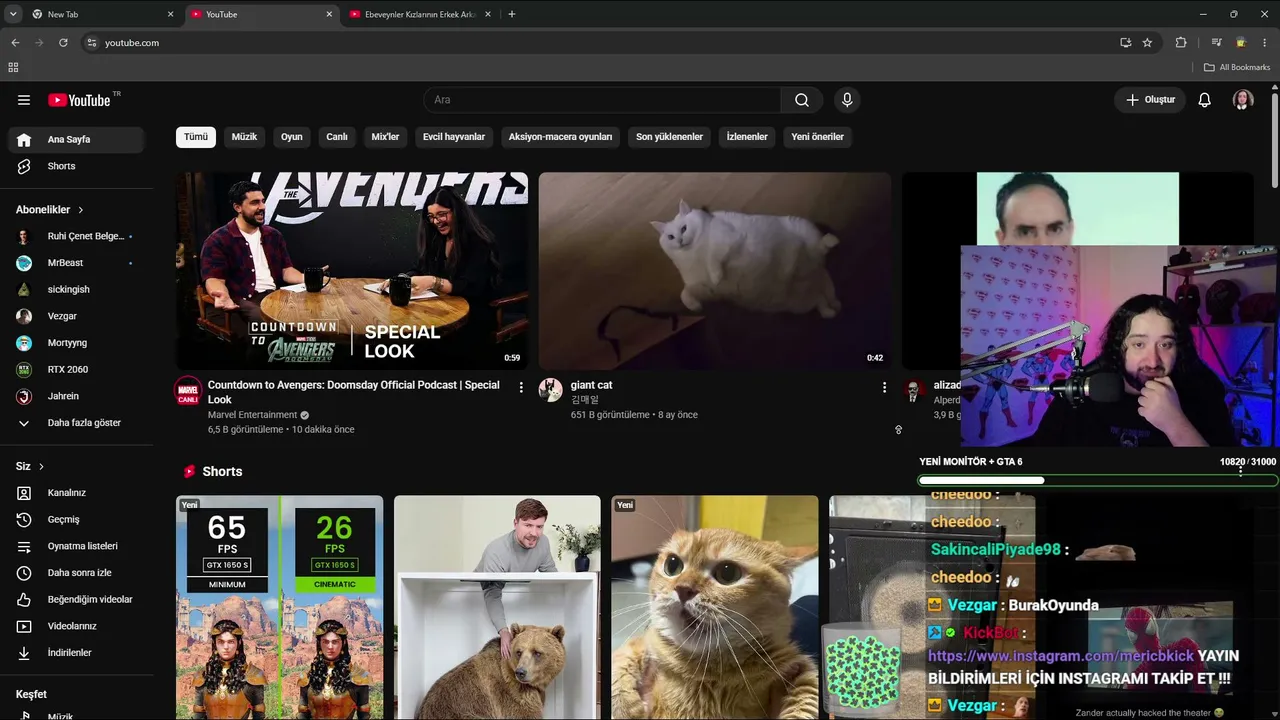Open Shorts from the sidebar
This screenshot has height=720, width=1280.
tap(76, 166)
